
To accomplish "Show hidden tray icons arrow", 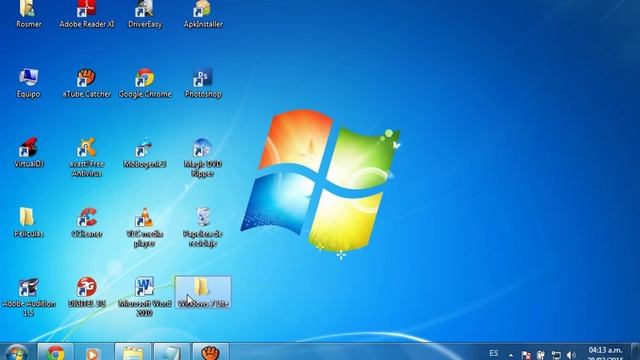I will 511,355.
